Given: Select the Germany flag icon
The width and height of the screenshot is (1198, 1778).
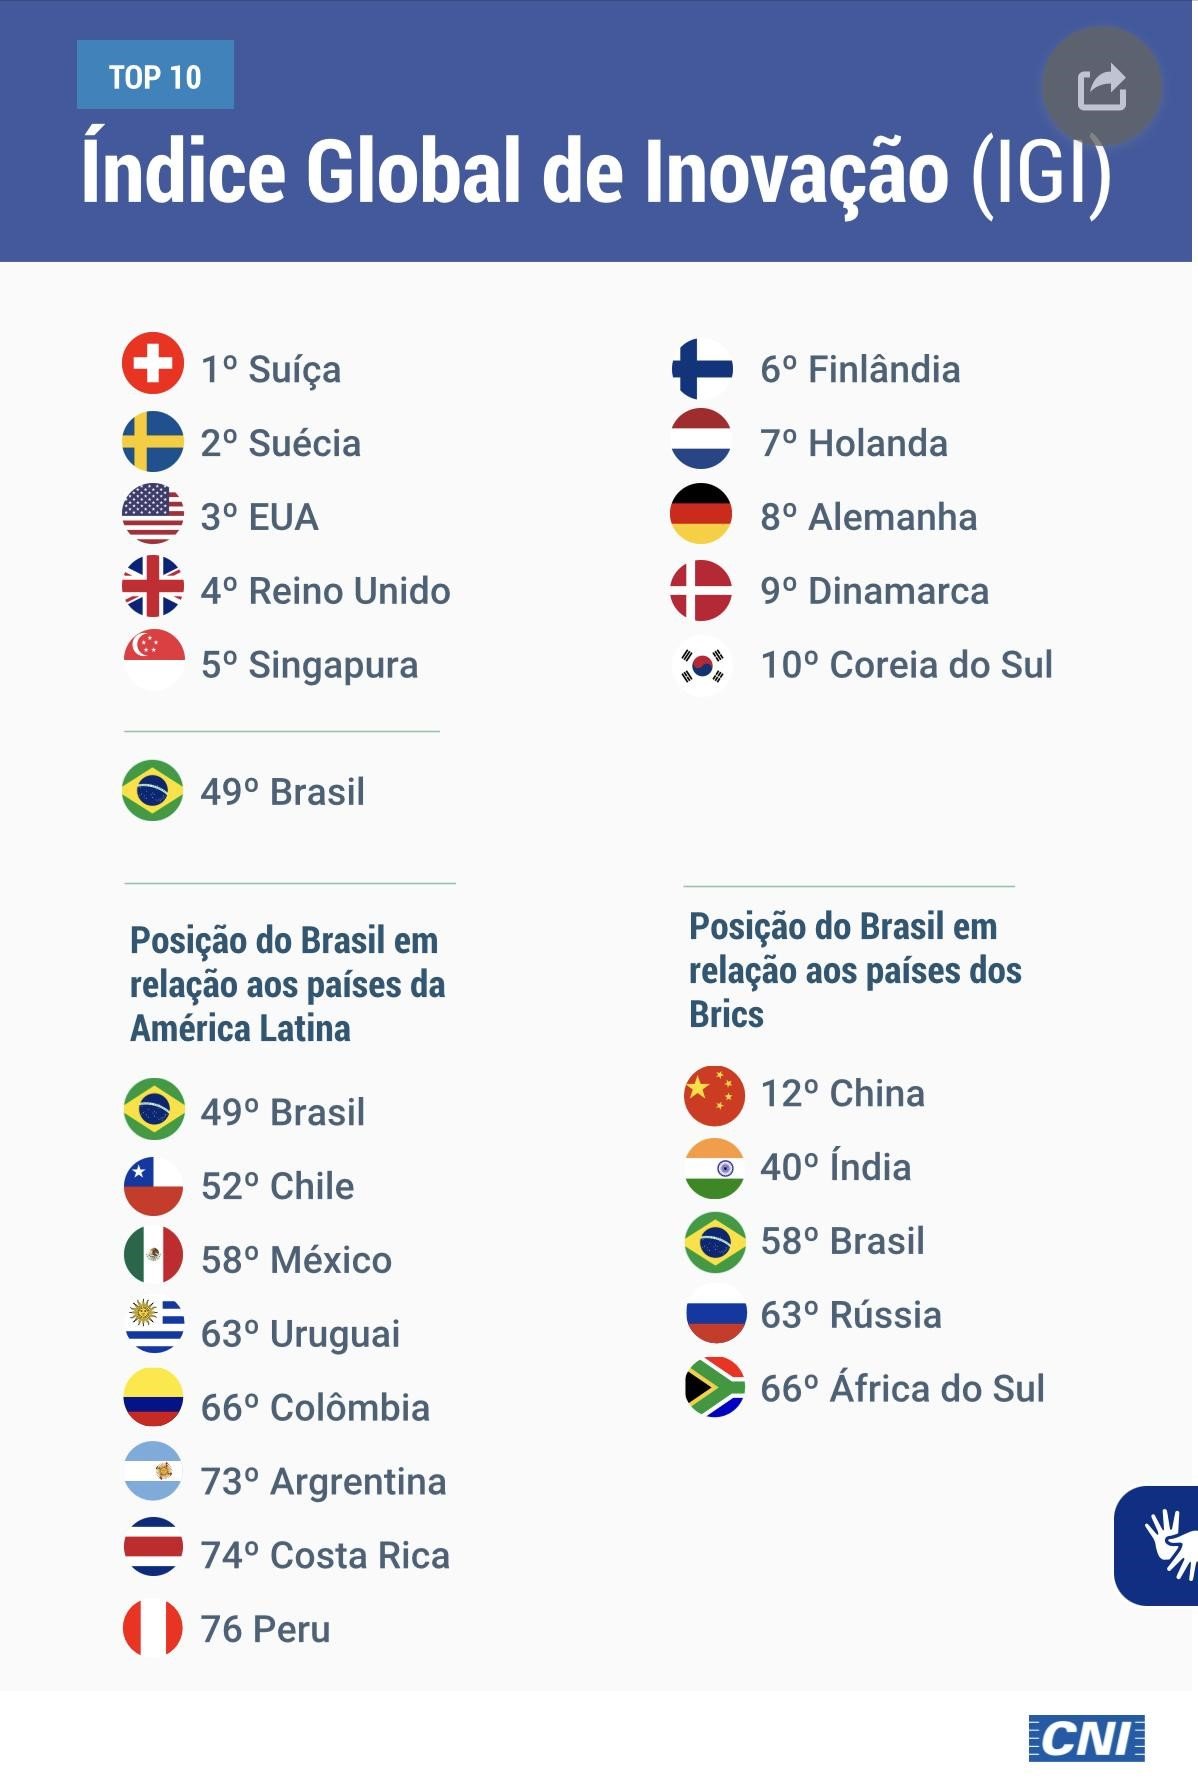Looking at the screenshot, I should pos(701,514).
